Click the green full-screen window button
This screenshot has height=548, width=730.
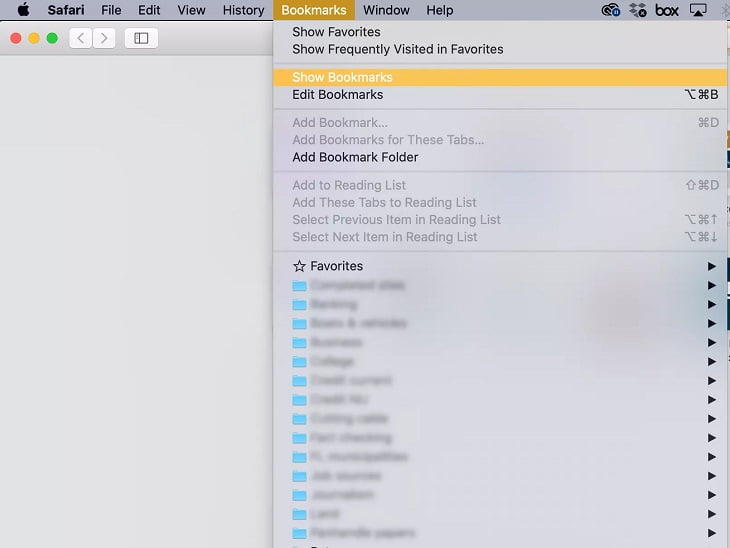[x=52, y=38]
